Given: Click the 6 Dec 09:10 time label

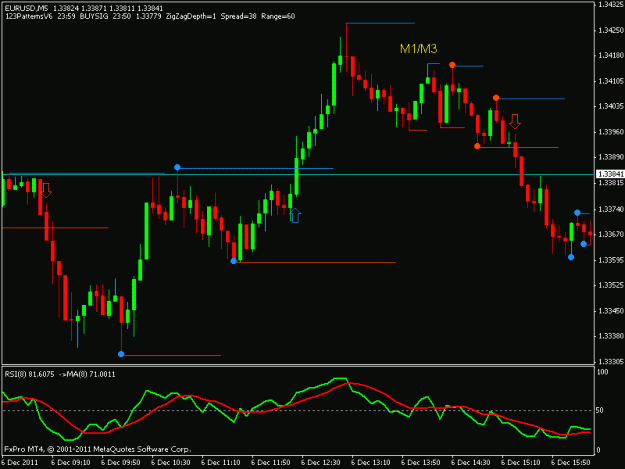Looking at the screenshot, I should pos(71,463).
